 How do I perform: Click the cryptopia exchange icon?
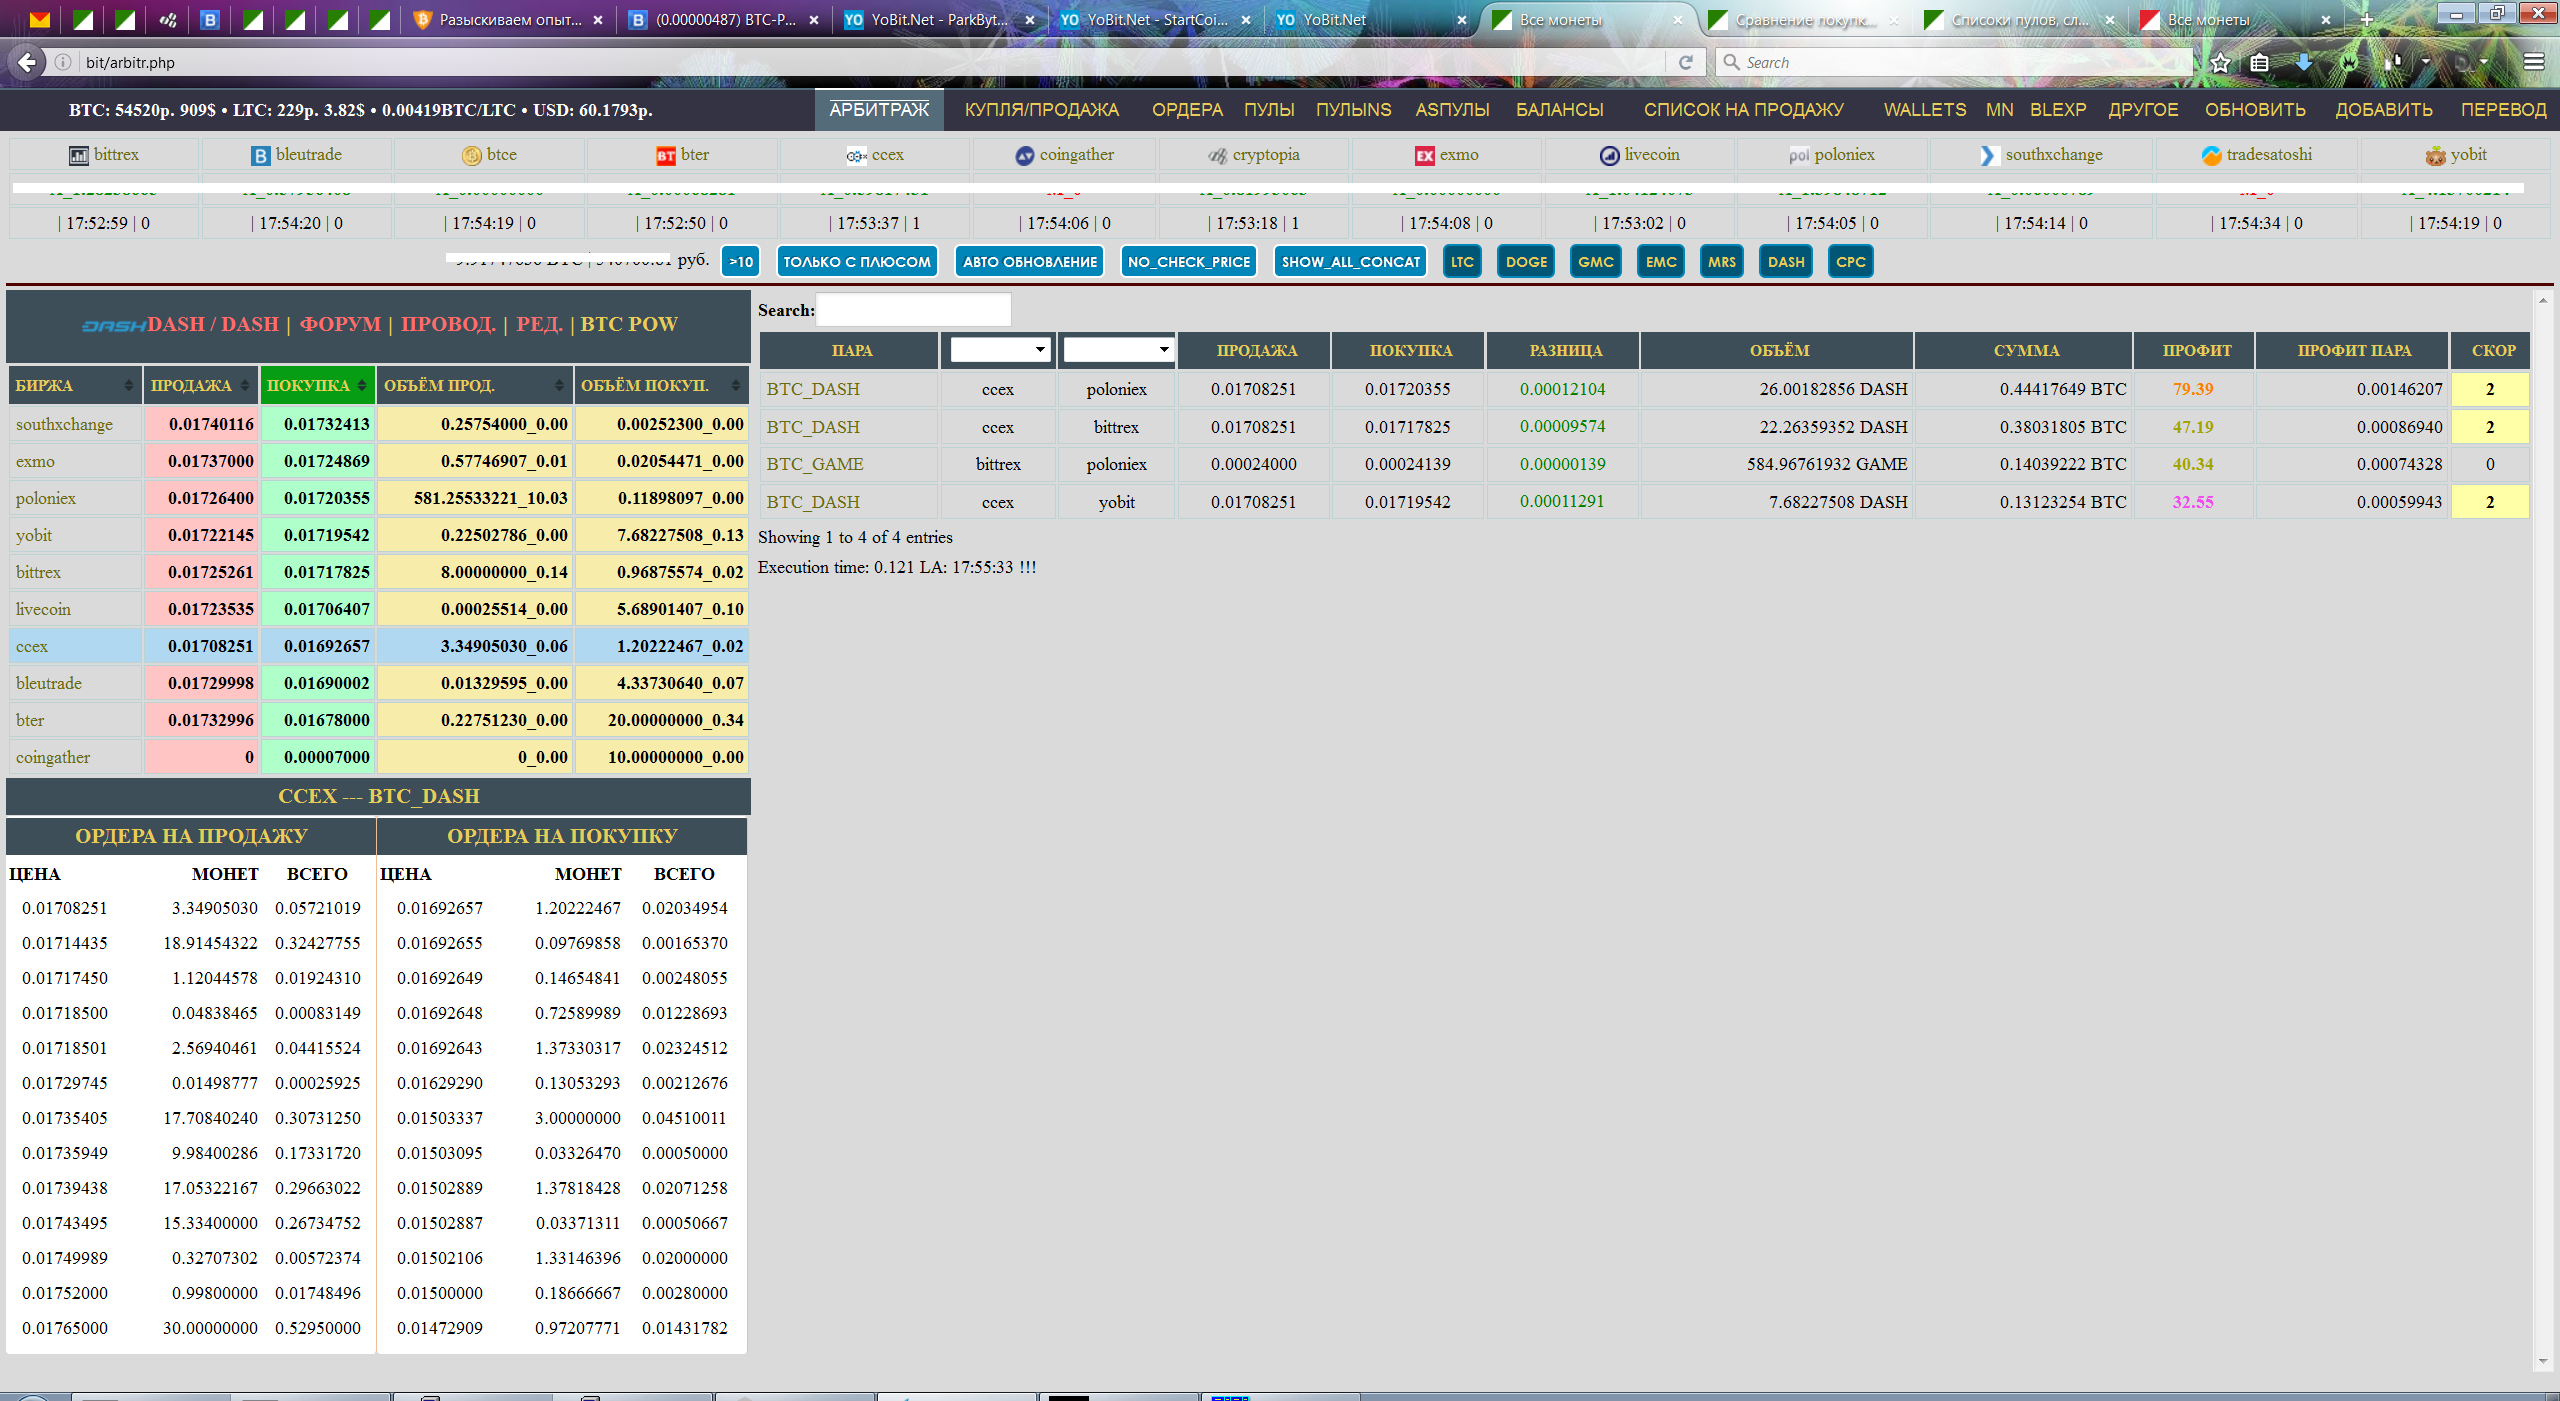[x=1217, y=155]
